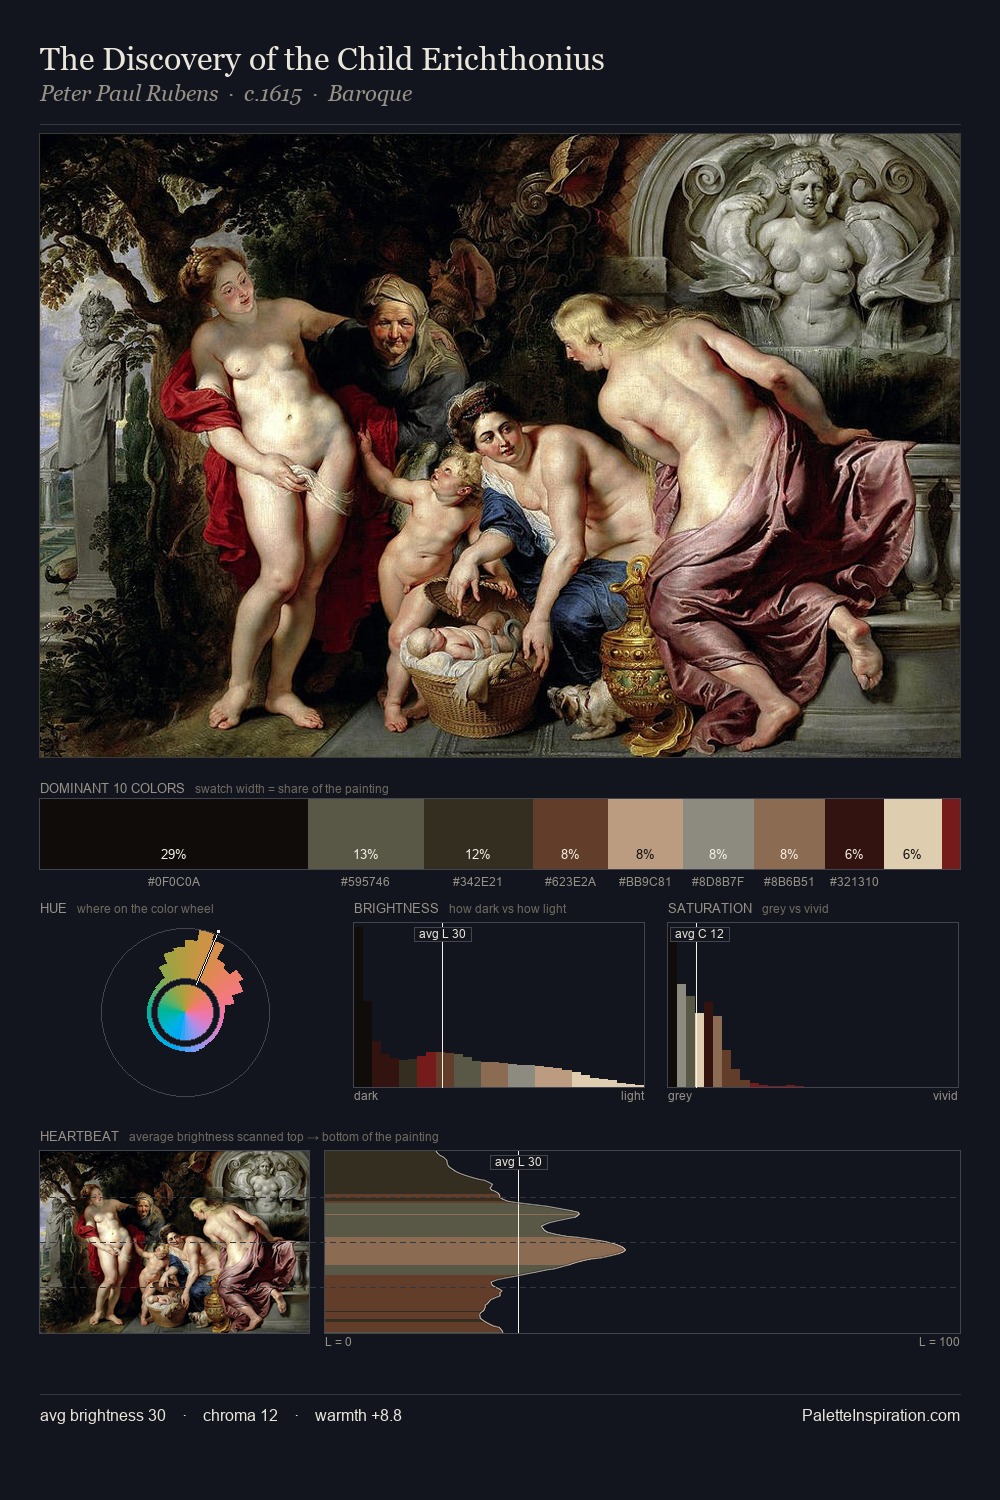Screen dimensions: 1000x1500
Task: Click the hex label #321310
Action: [x=854, y=882]
